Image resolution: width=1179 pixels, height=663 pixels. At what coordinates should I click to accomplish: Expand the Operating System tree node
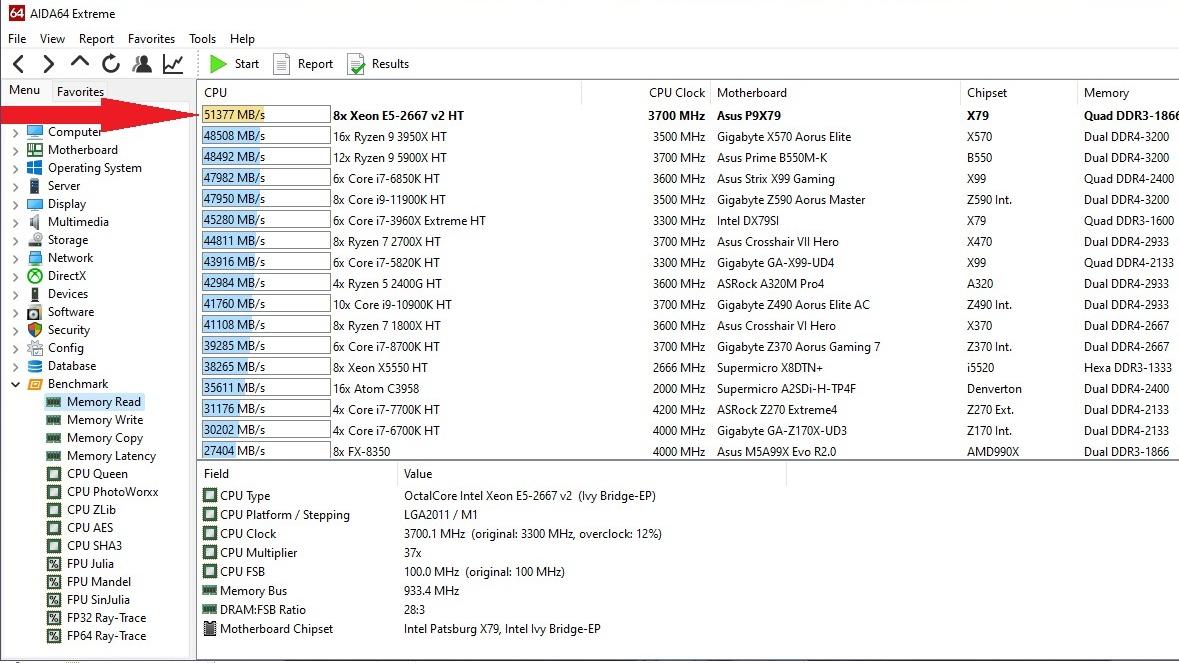pos(15,168)
